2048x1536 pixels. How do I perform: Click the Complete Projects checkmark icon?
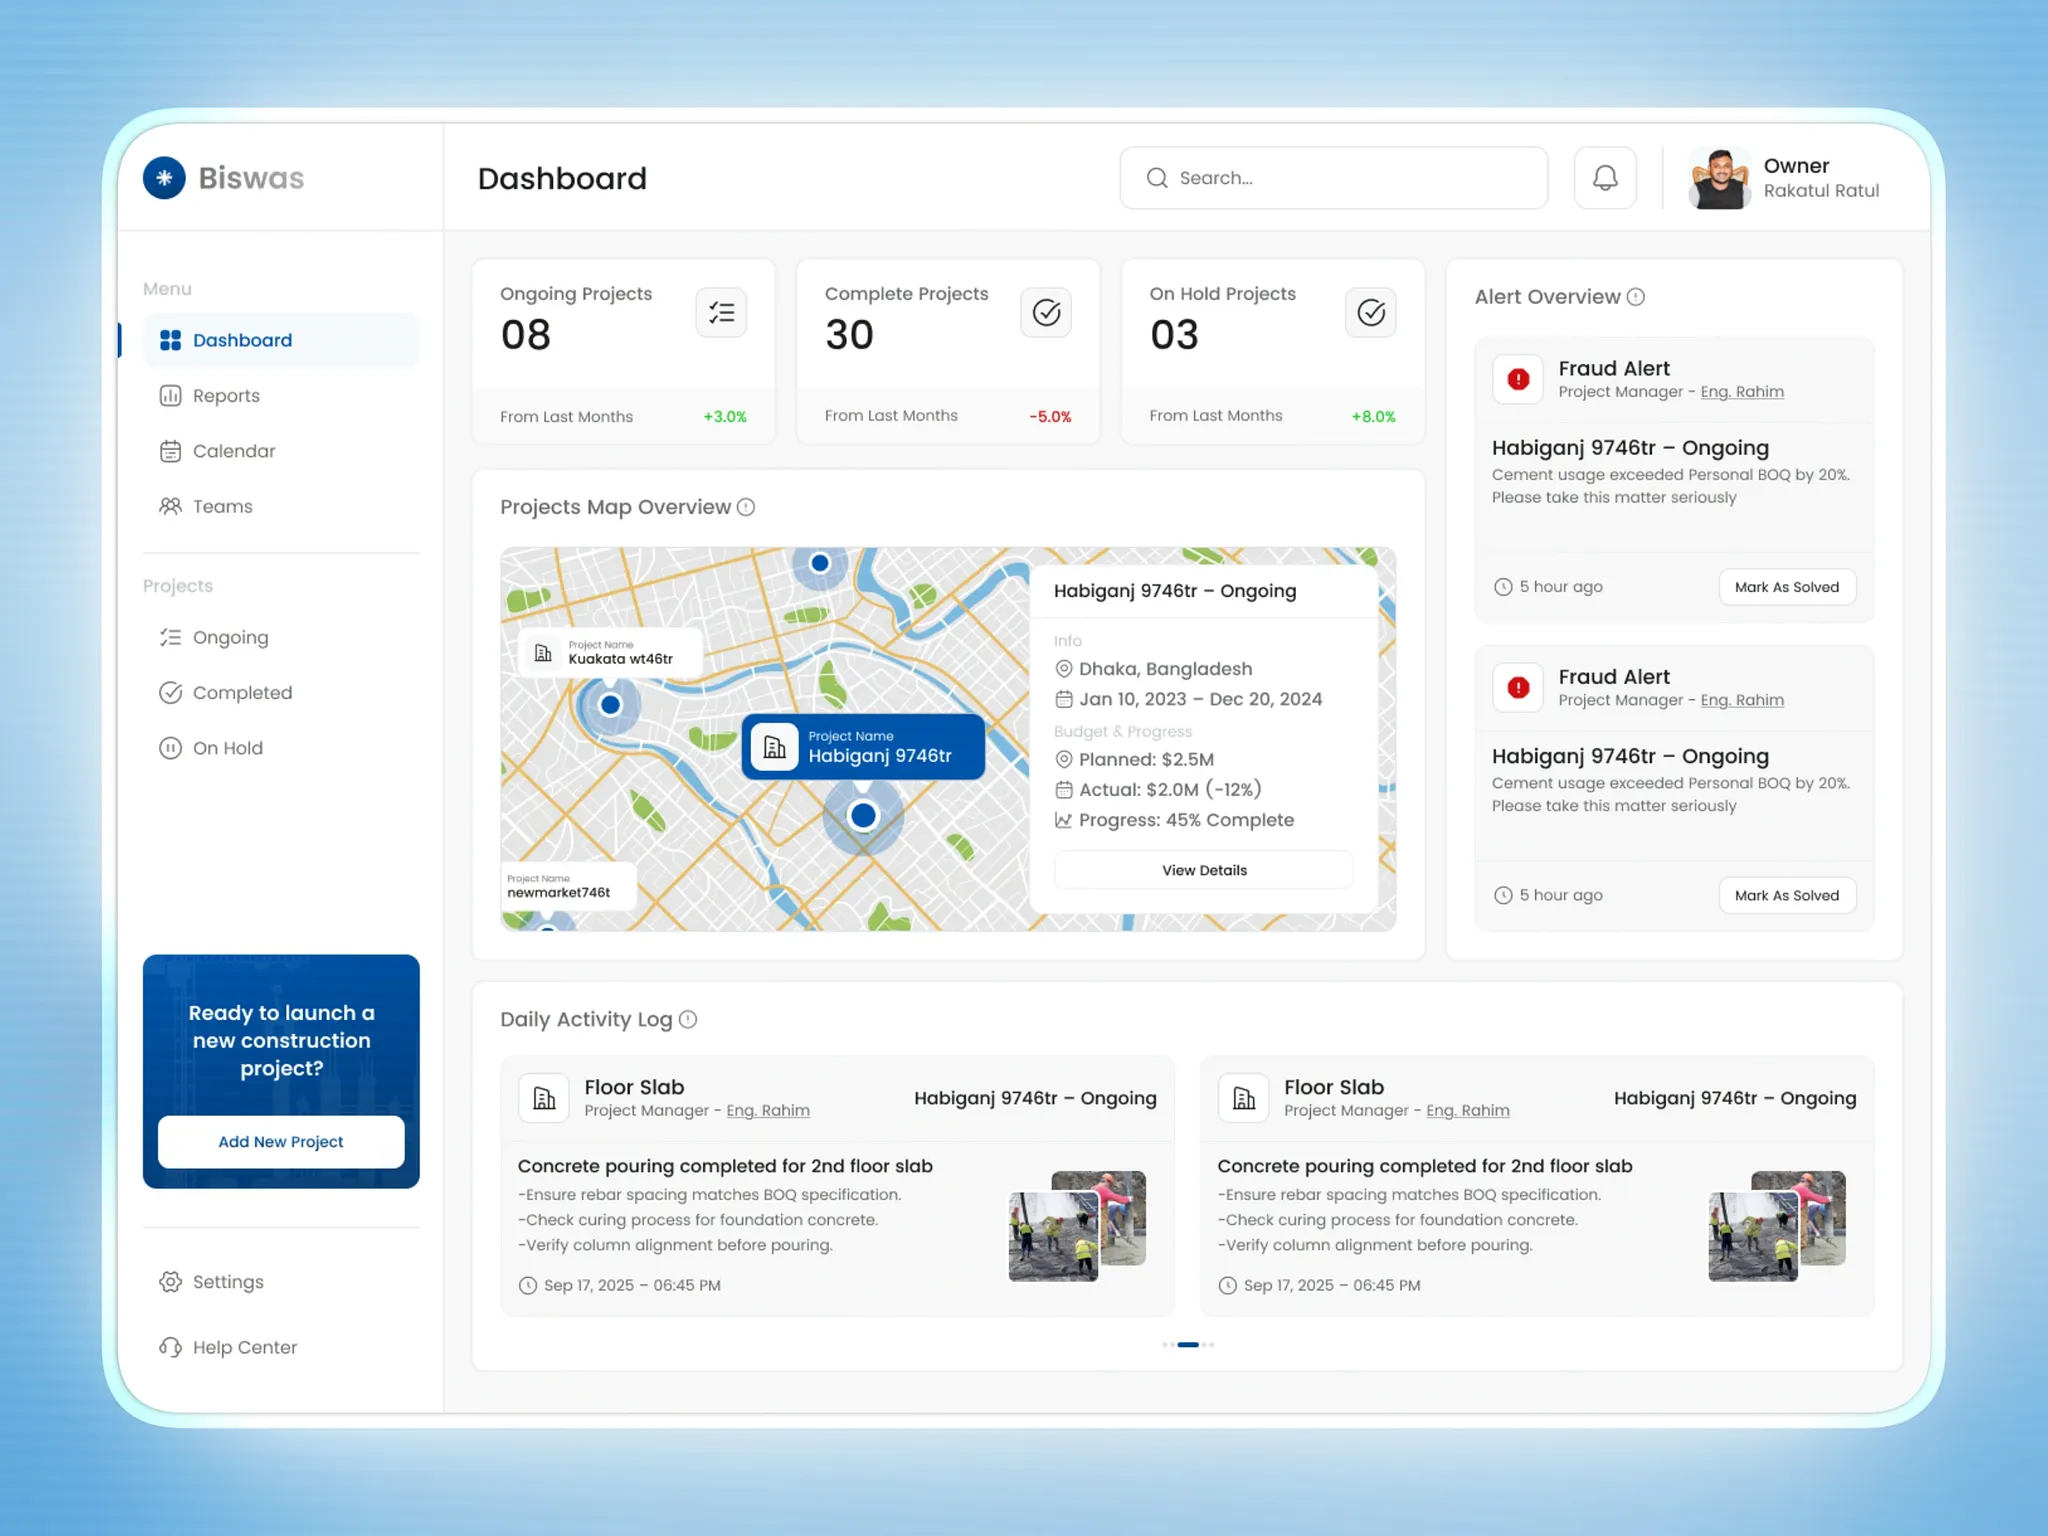[1046, 313]
